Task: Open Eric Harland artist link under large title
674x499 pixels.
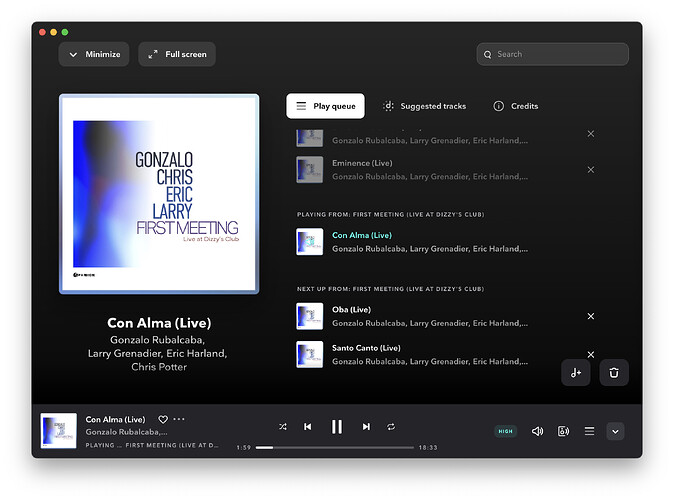Action: [196, 353]
